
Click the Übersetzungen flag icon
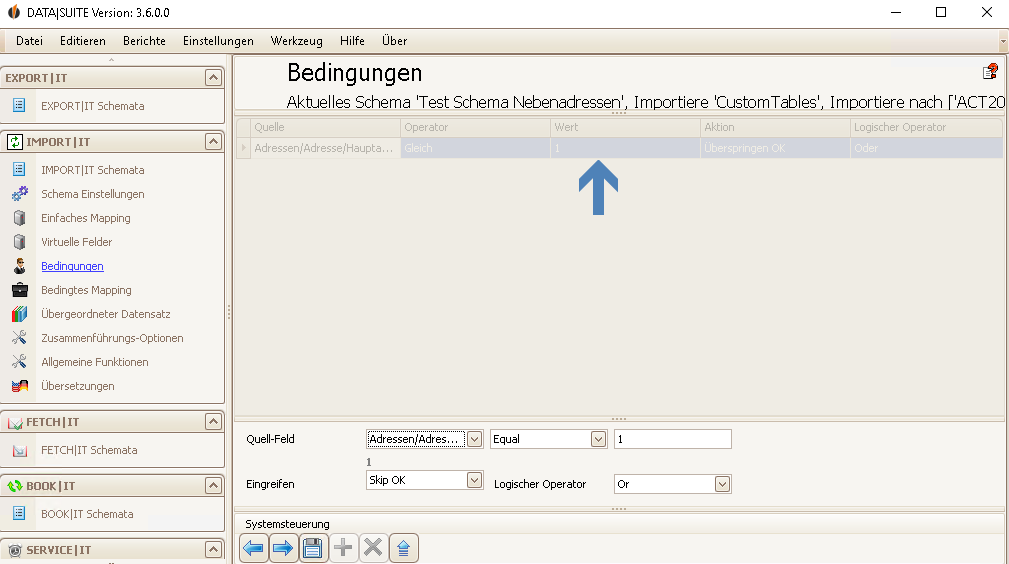pos(19,386)
